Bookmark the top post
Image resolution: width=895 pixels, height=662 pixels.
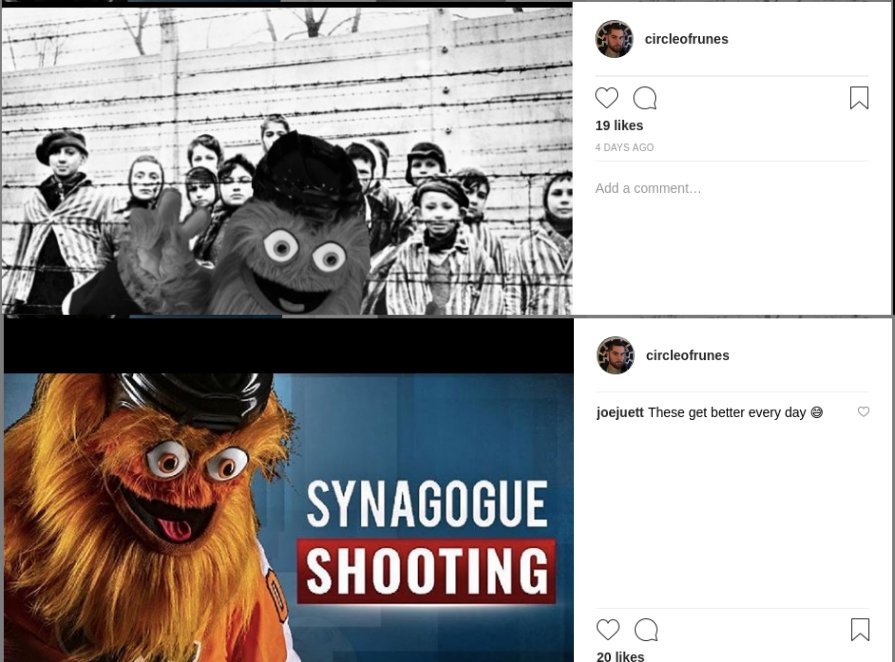click(x=859, y=98)
